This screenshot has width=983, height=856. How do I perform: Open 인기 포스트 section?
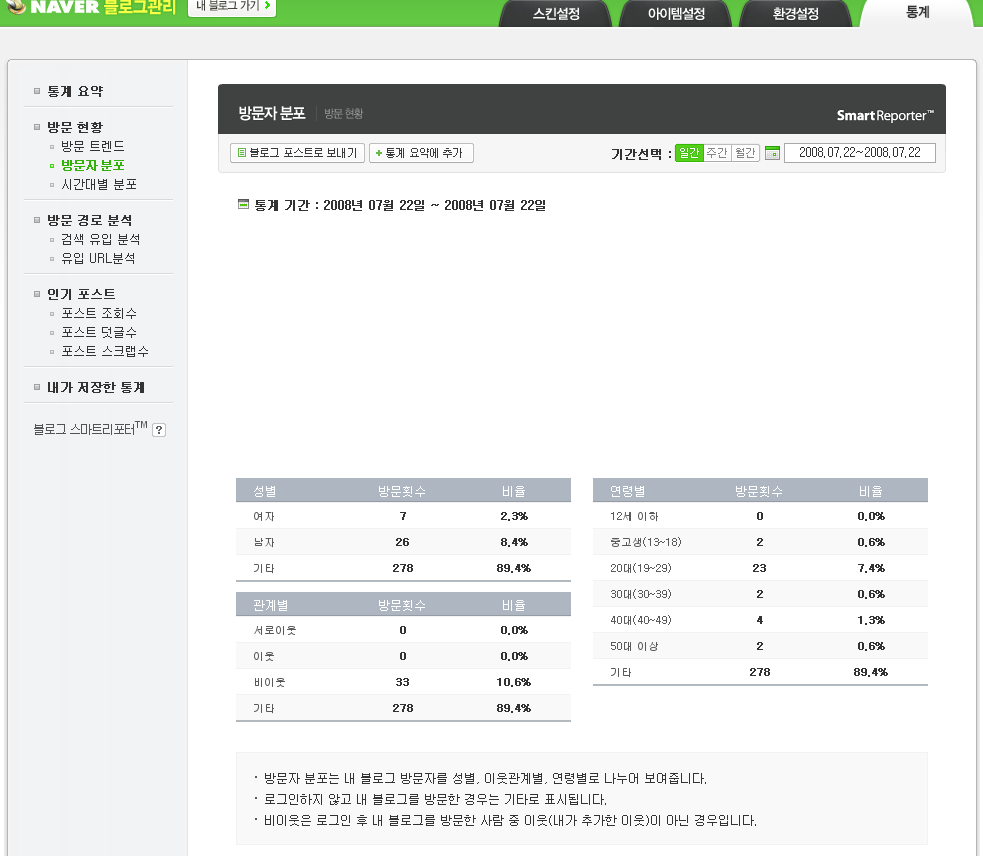[x=81, y=294]
